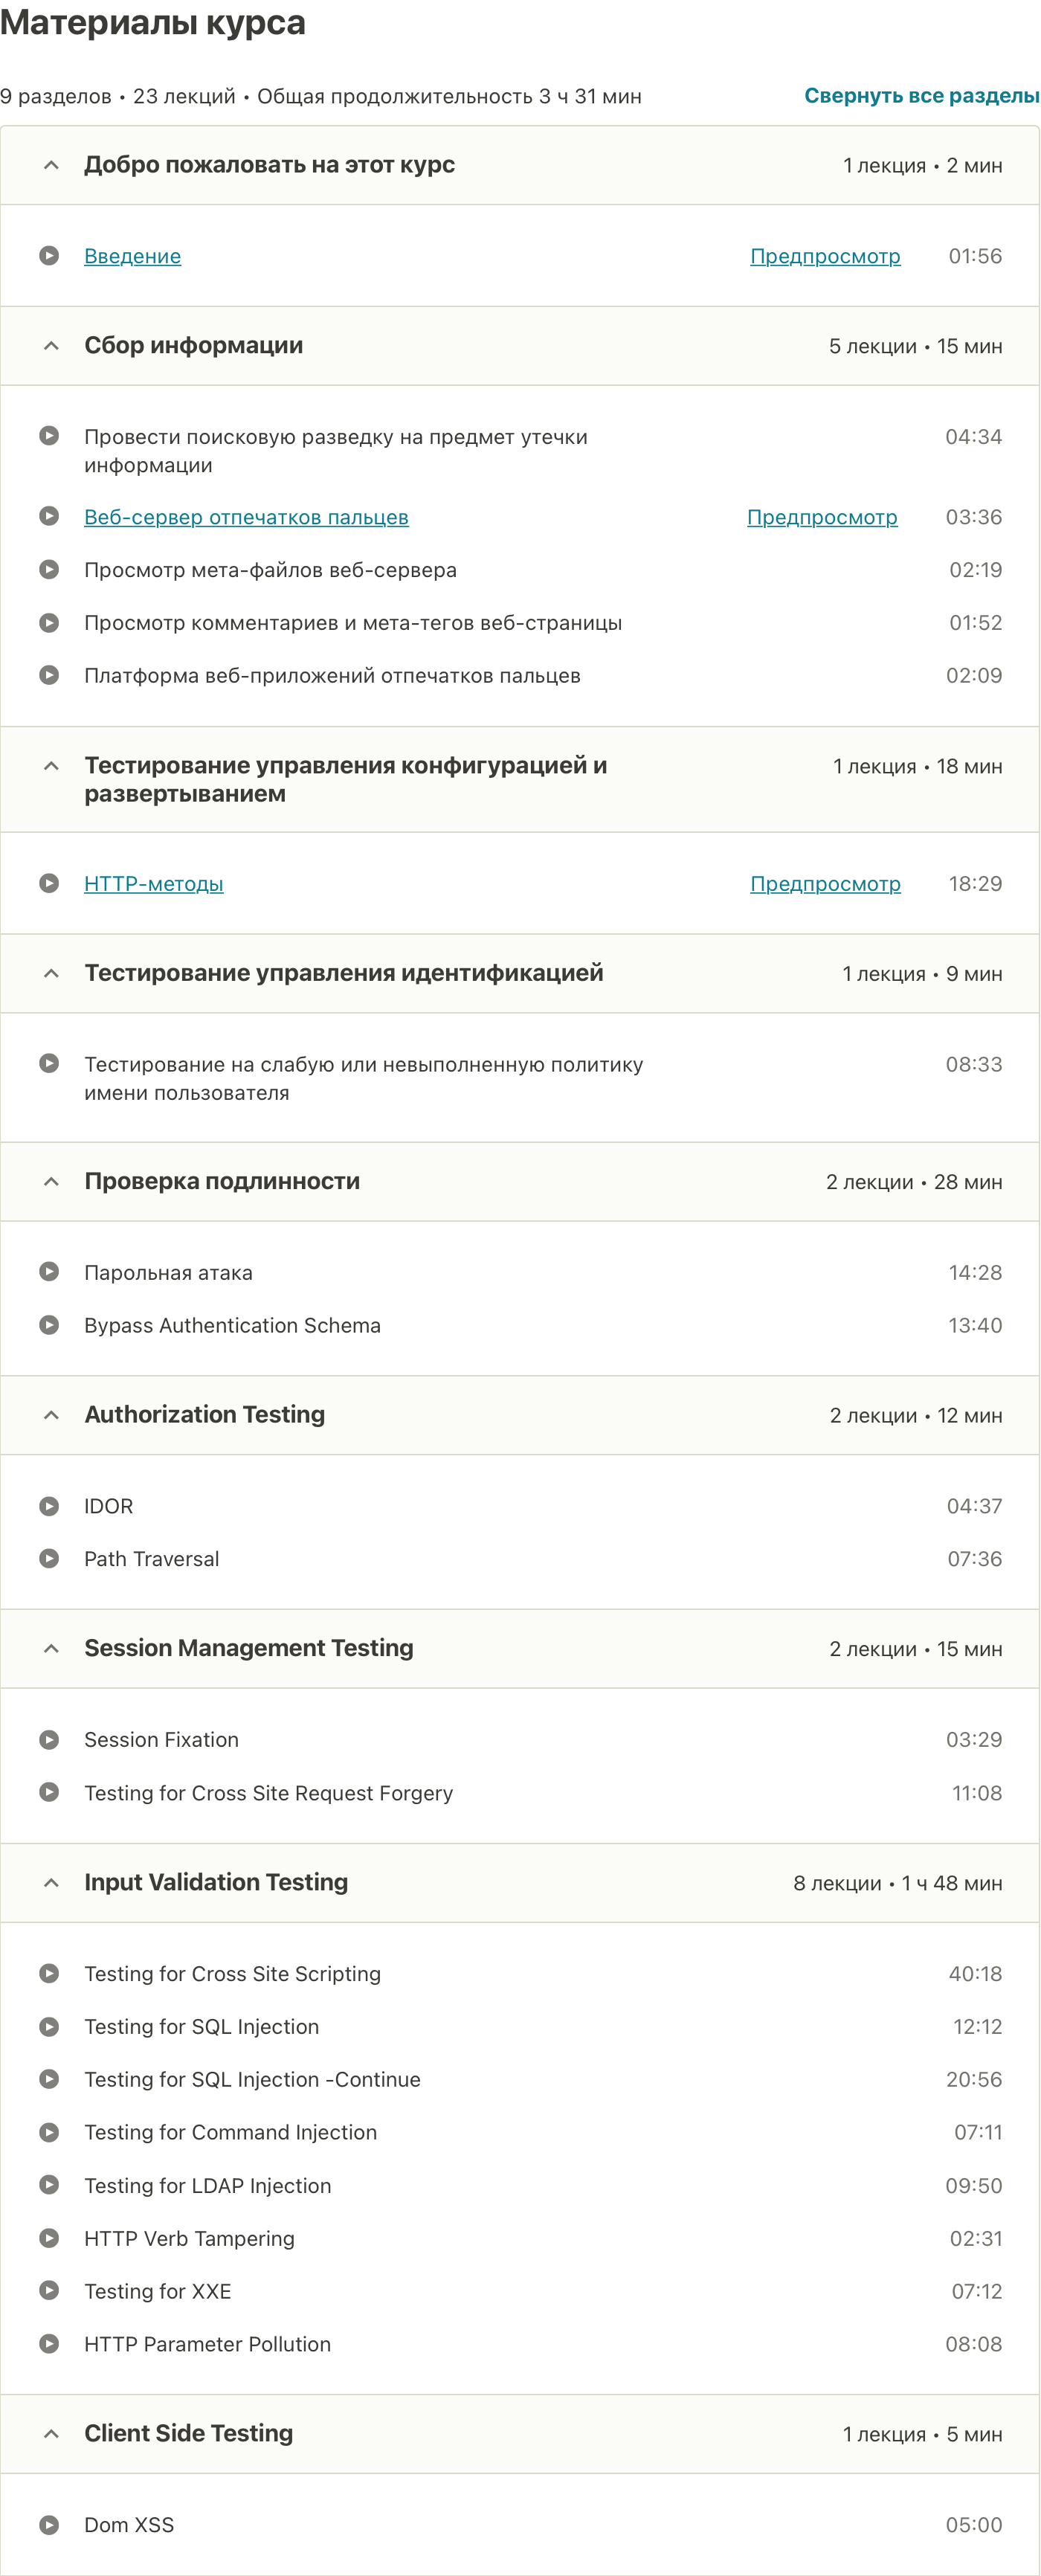
Task: Play "Testing for XXE"
Action: (x=157, y=2291)
